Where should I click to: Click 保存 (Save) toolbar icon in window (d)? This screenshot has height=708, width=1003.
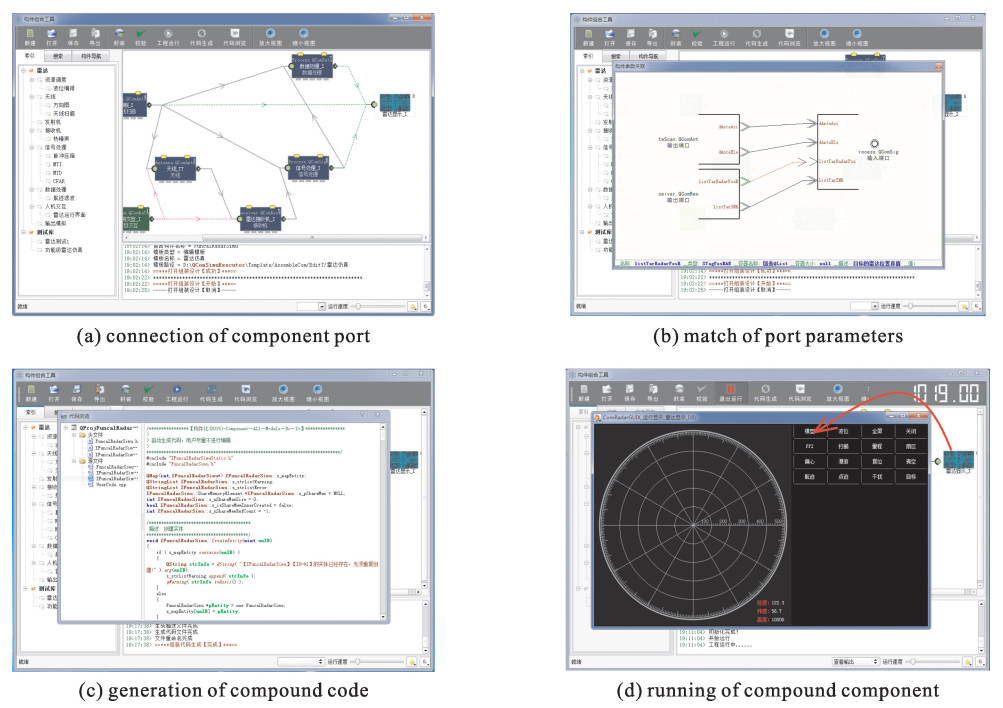[x=630, y=389]
